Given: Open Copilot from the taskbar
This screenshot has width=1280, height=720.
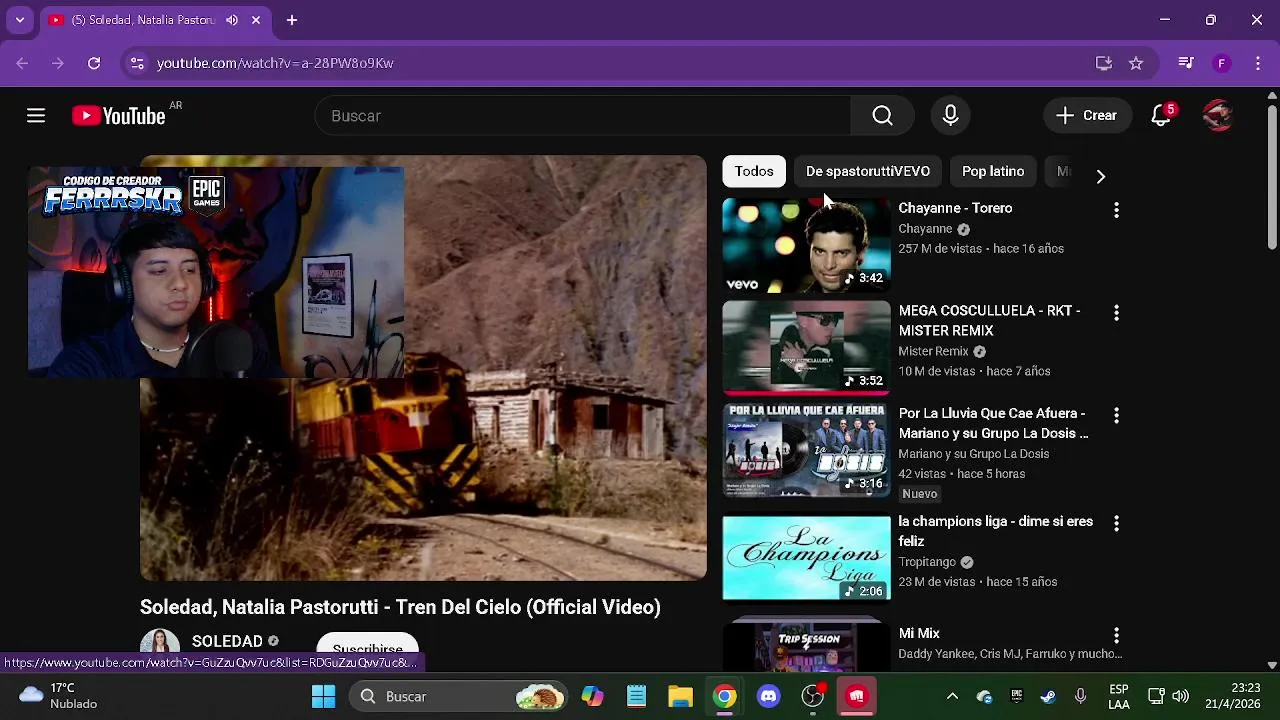Looking at the screenshot, I should click(x=593, y=696).
